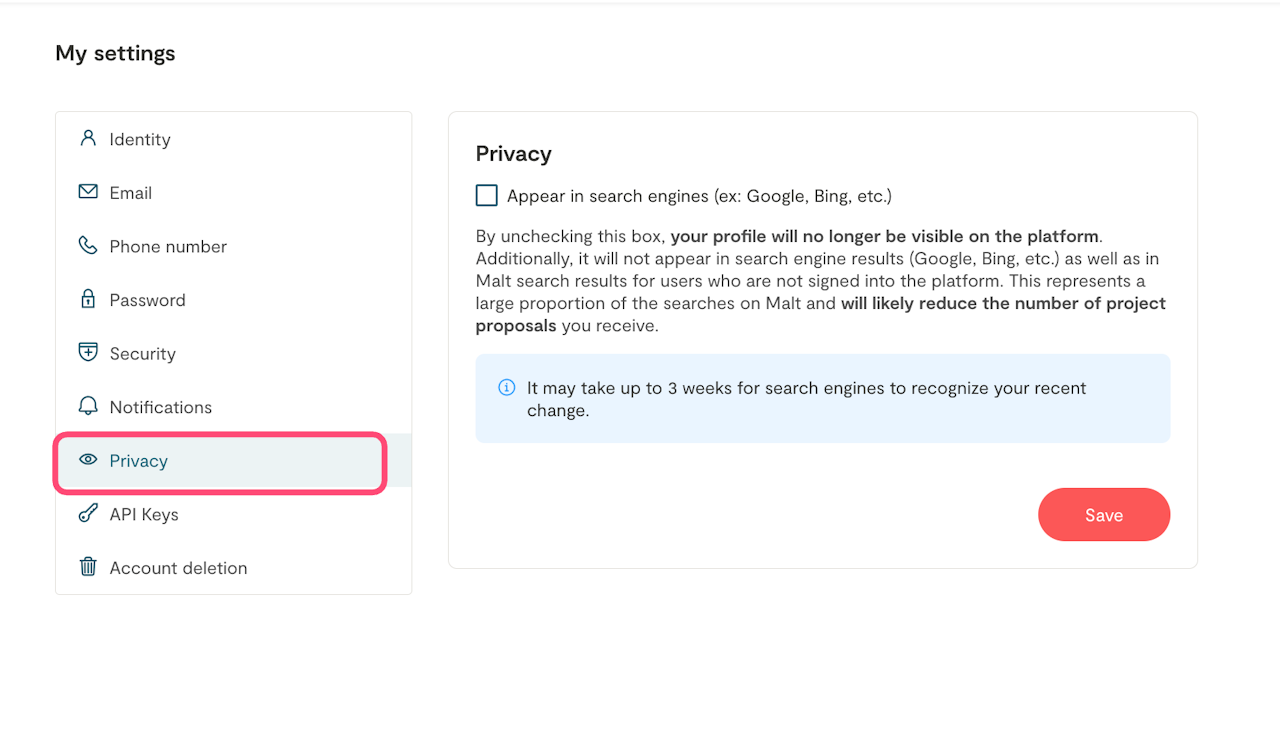Switch to Notifications settings

[x=161, y=407]
